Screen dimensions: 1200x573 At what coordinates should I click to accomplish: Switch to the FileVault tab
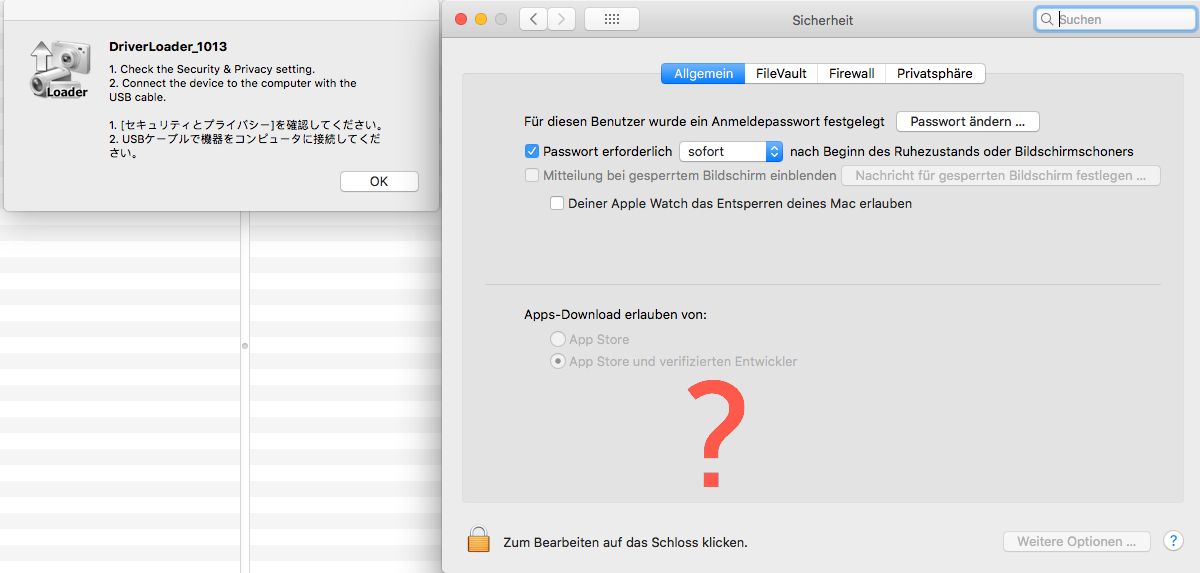pyautogui.click(x=781, y=74)
